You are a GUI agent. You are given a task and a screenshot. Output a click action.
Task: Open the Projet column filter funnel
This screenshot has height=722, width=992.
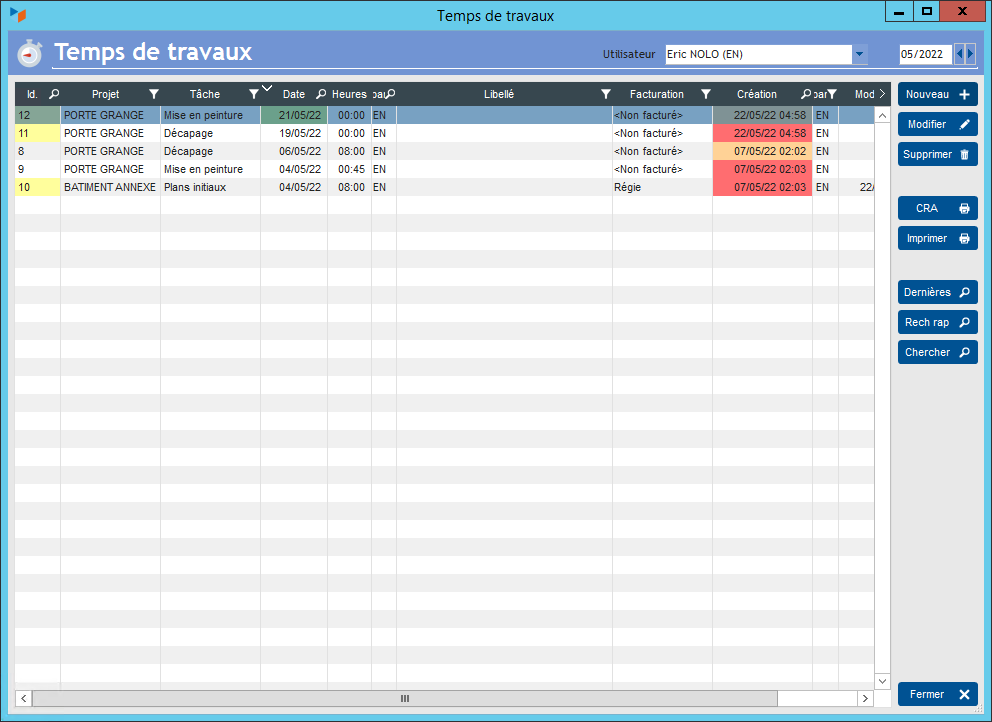pos(153,94)
